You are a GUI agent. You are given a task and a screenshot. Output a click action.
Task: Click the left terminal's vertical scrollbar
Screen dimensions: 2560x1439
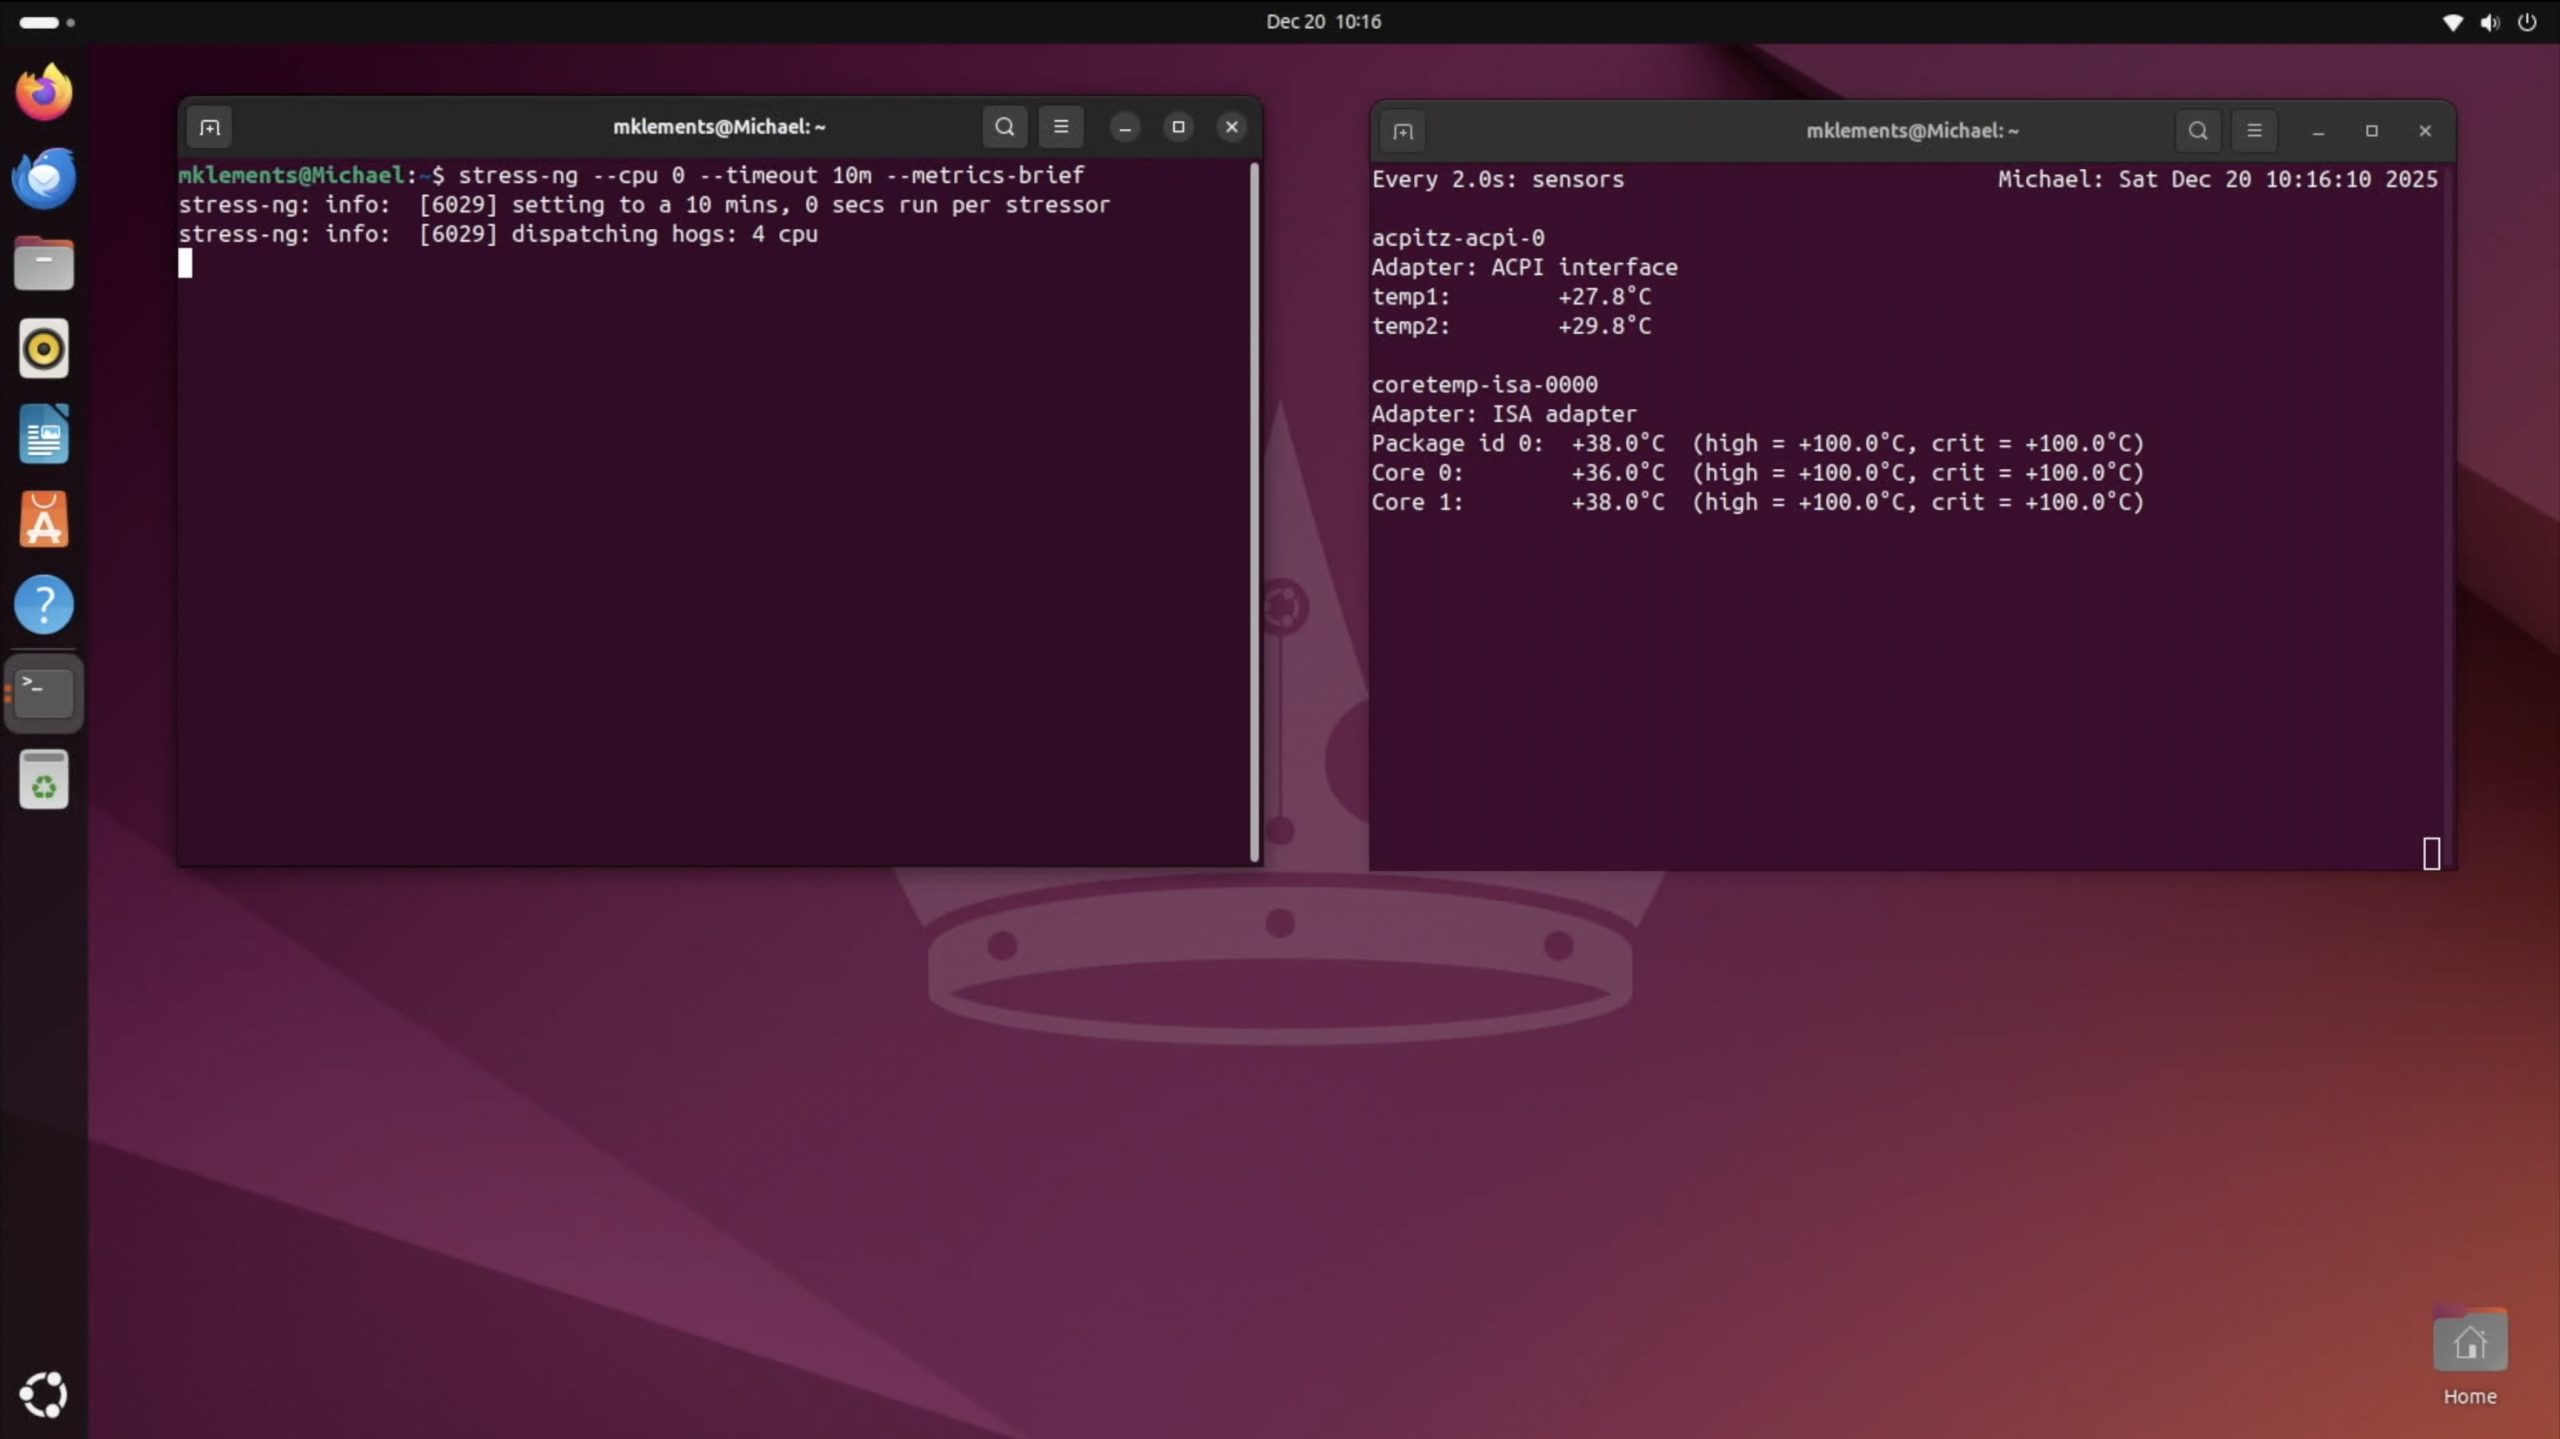[x=1254, y=510]
